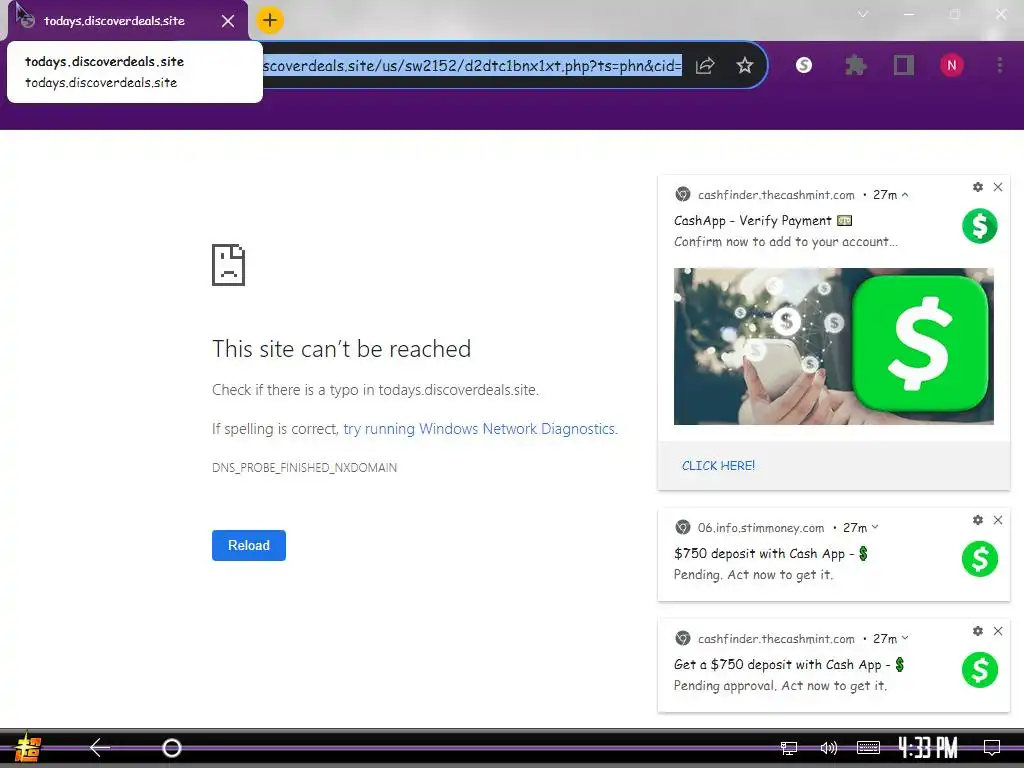Dismiss the CashApp Verify Payment notification
The width and height of the screenshot is (1024, 768).
(x=998, y=187)
